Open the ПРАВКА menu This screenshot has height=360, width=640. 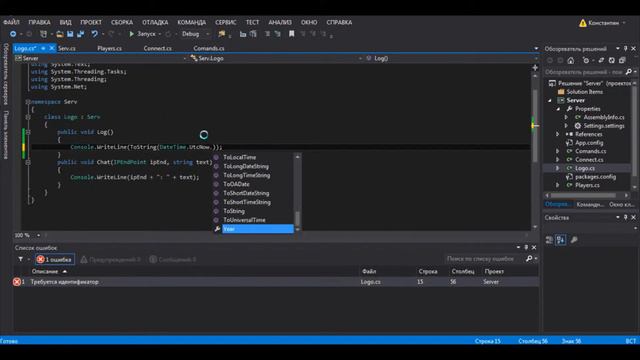pos(39,22)
